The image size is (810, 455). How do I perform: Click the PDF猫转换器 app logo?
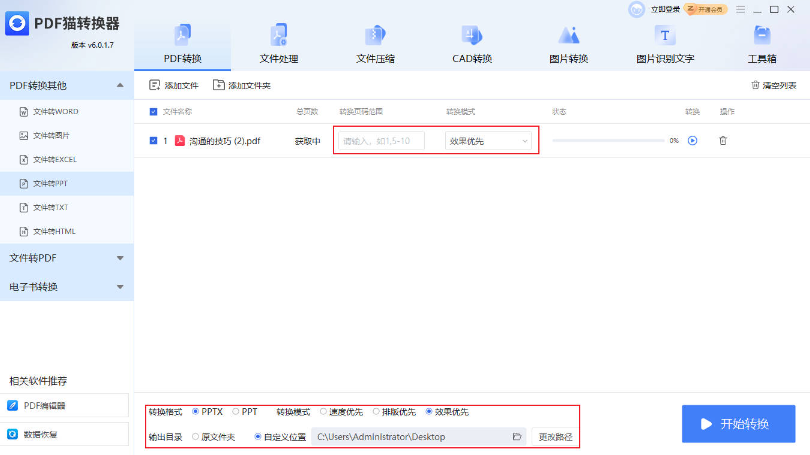click(x=17, y=23)
